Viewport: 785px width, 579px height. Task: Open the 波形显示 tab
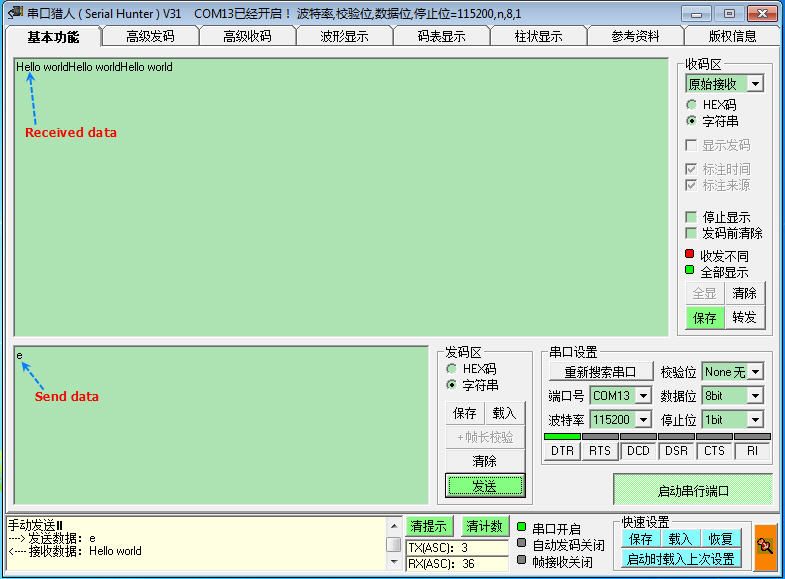pyautogui.click(x=344, y=37)
